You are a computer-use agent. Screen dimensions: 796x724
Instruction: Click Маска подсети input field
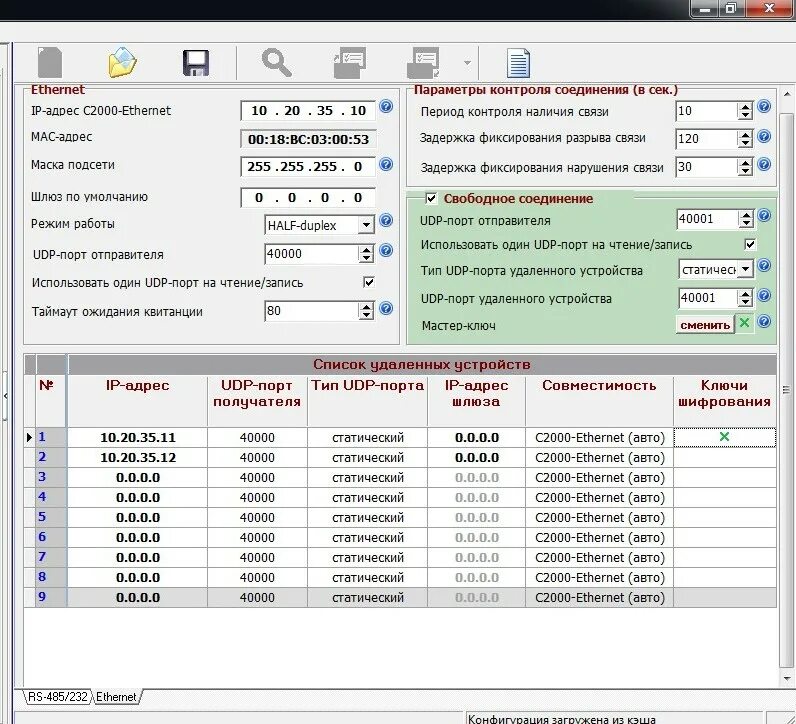coord(308,167)
